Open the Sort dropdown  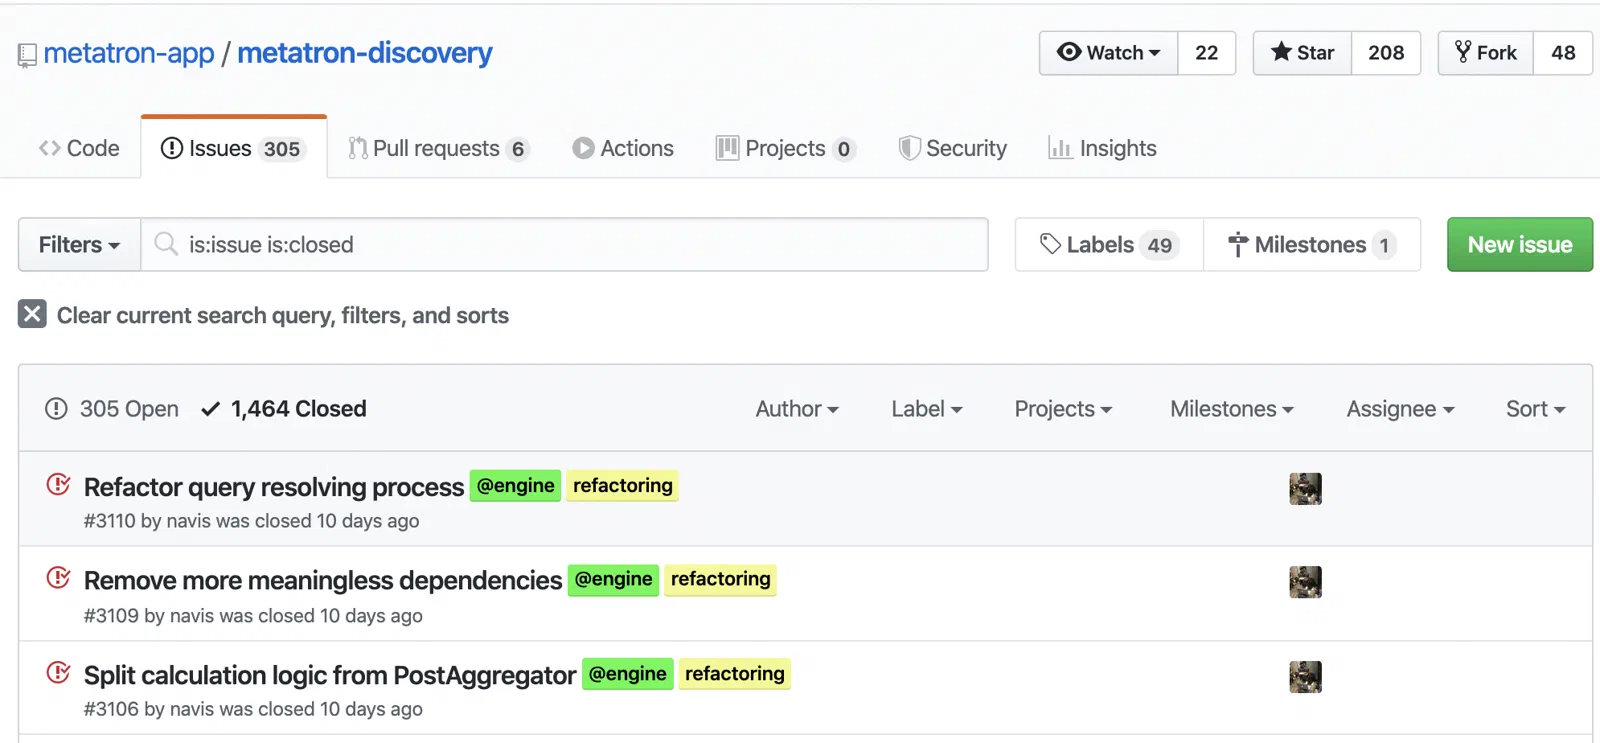1536,409
